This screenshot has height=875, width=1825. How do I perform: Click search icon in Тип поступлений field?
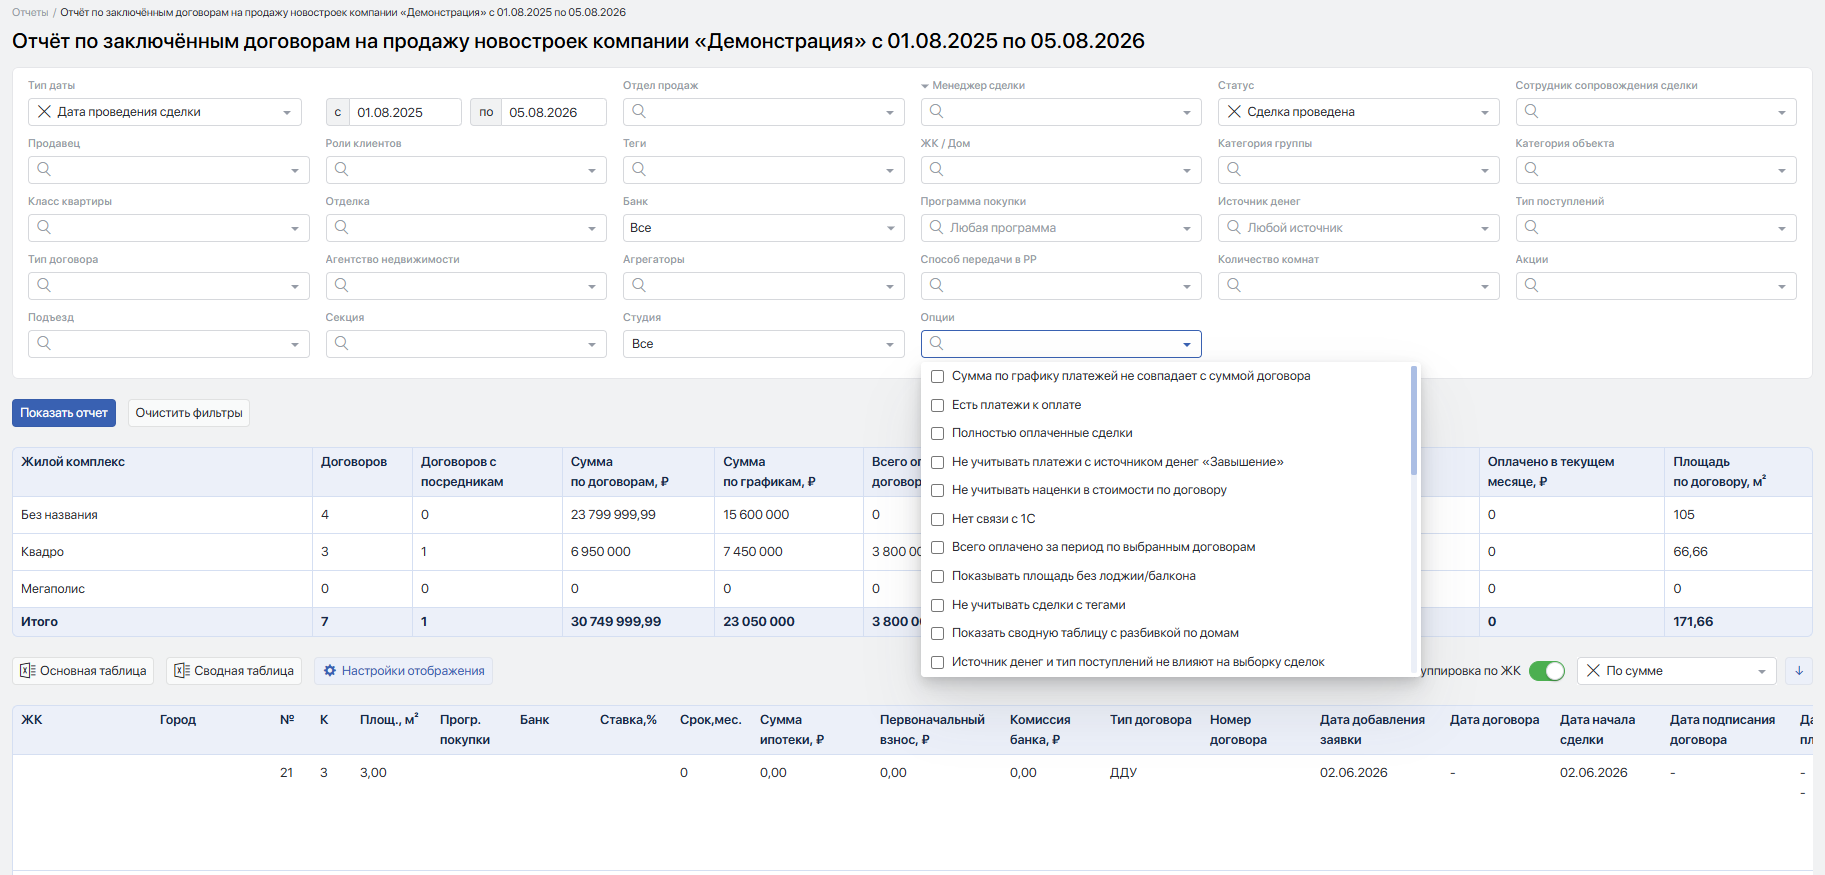(1532, 227)
